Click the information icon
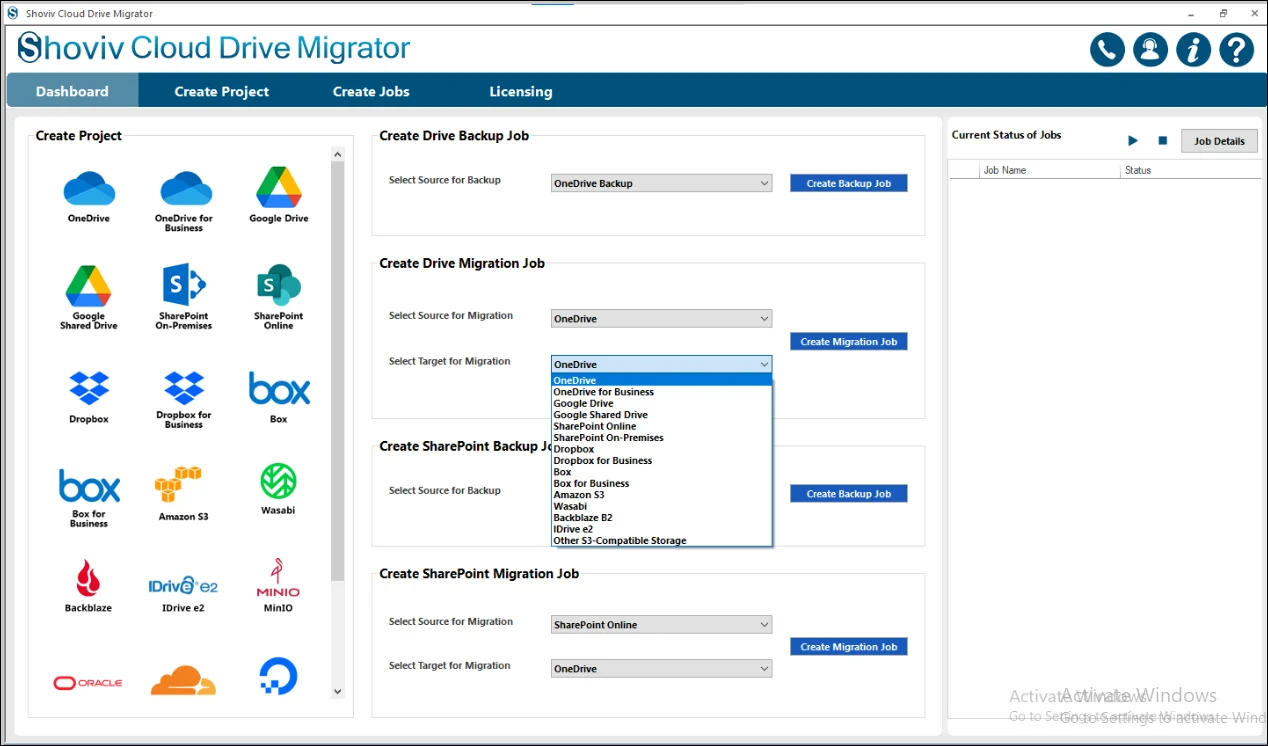The height and width of the screenshot is (746, 1268). [x=1193, y=50]
